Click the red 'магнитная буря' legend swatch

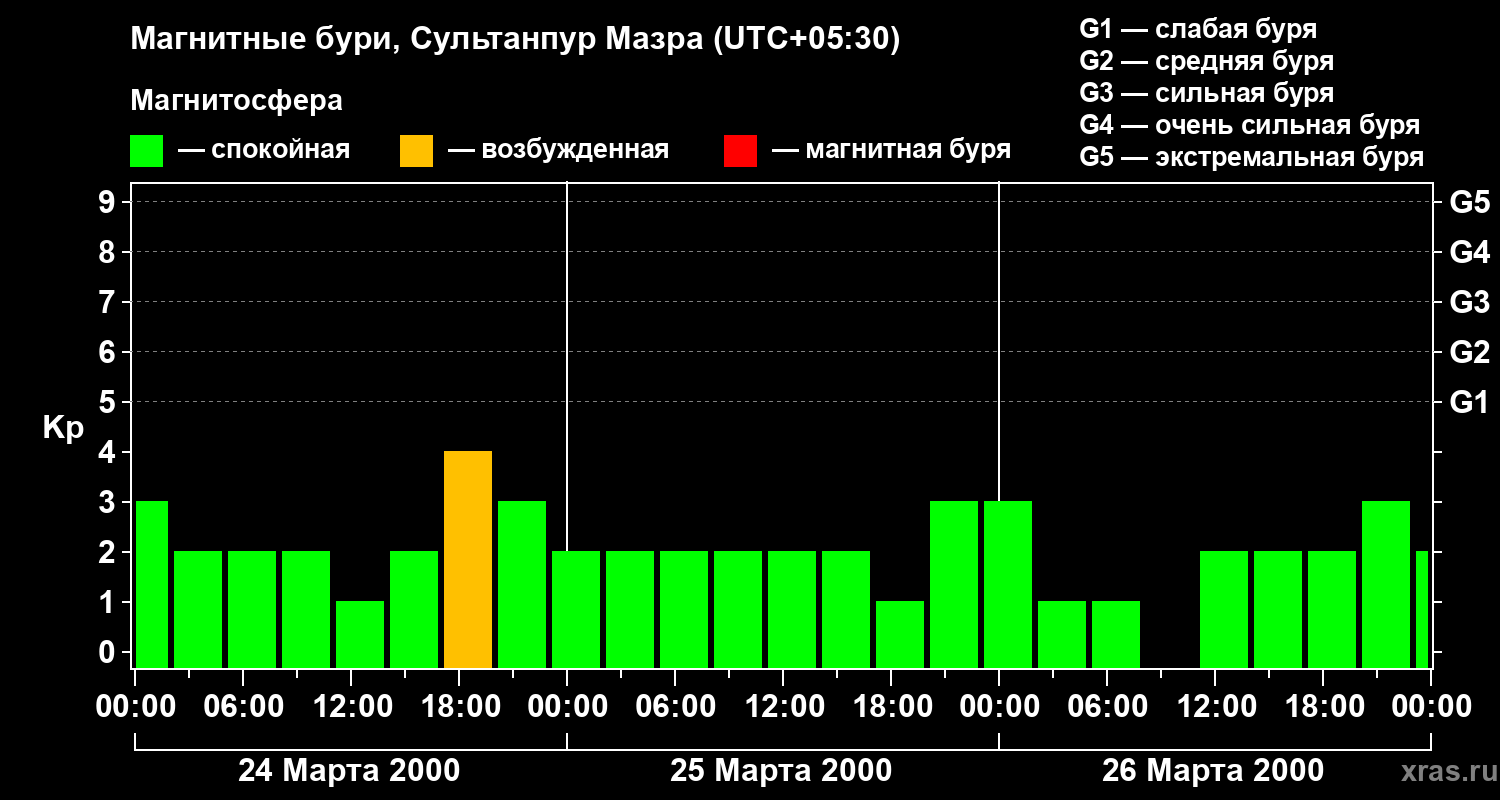[741, 150]
